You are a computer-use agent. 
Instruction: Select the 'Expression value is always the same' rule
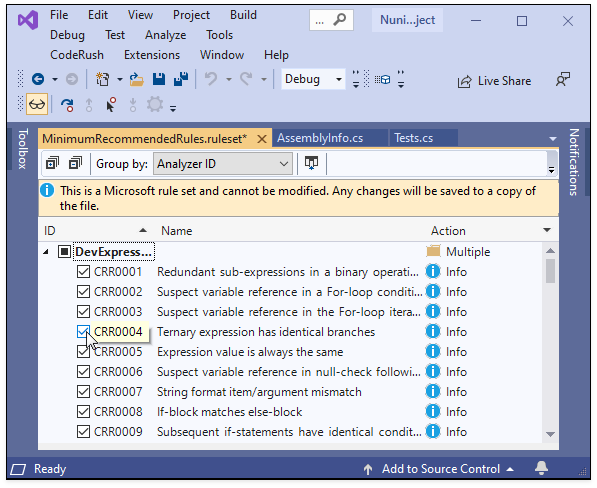(250, 352)
